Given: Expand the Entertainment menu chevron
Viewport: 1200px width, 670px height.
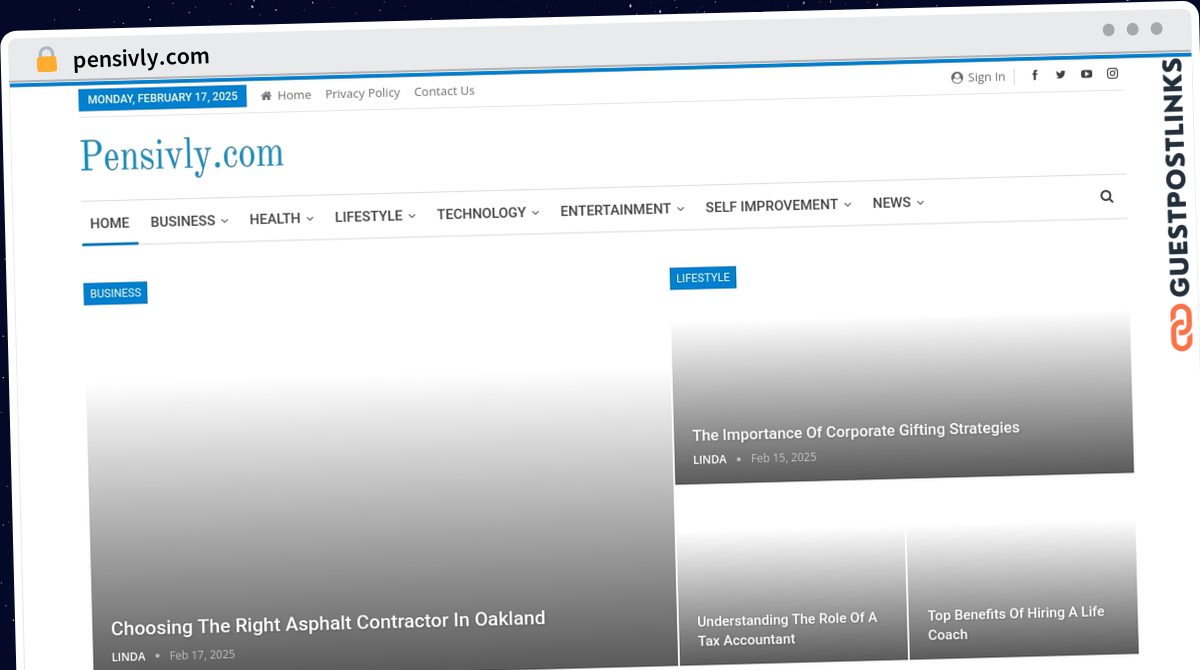Looking at the screenshot, I should click(680, 209).
